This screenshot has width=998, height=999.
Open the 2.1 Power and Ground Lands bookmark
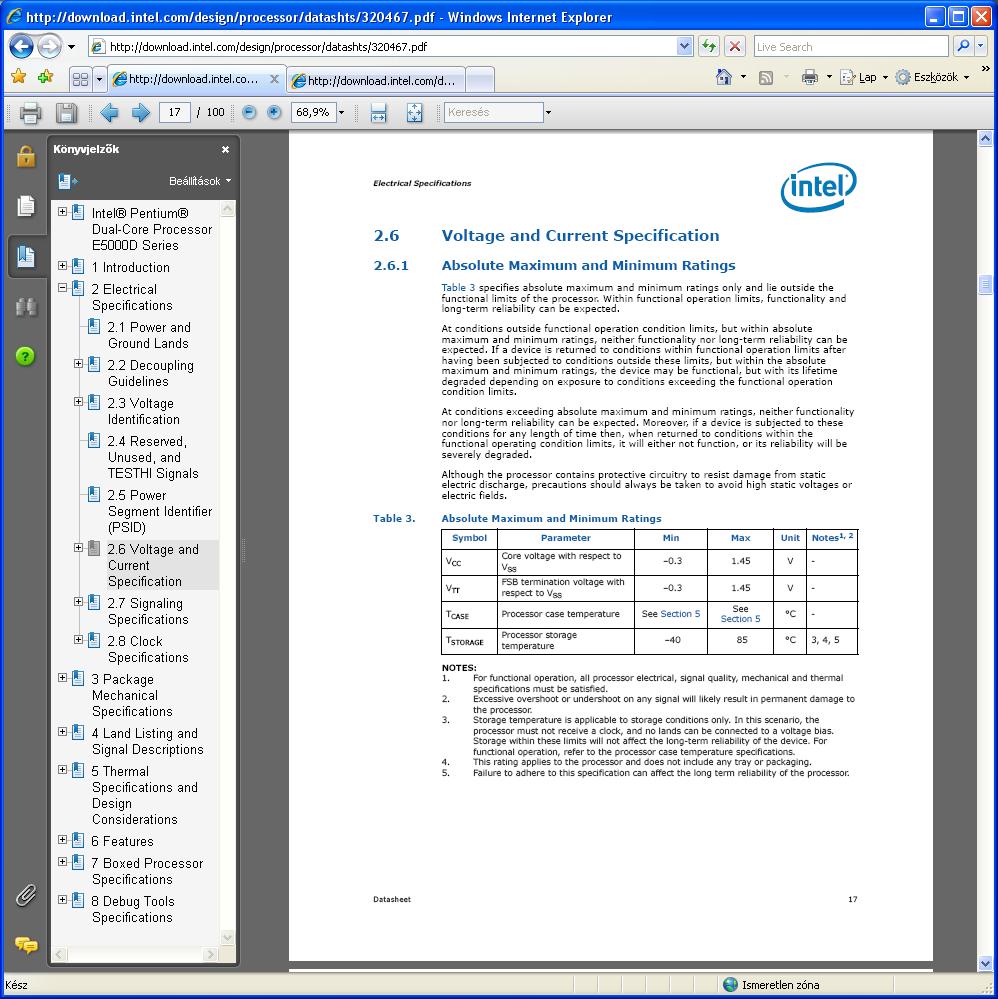tap(148, 335)
